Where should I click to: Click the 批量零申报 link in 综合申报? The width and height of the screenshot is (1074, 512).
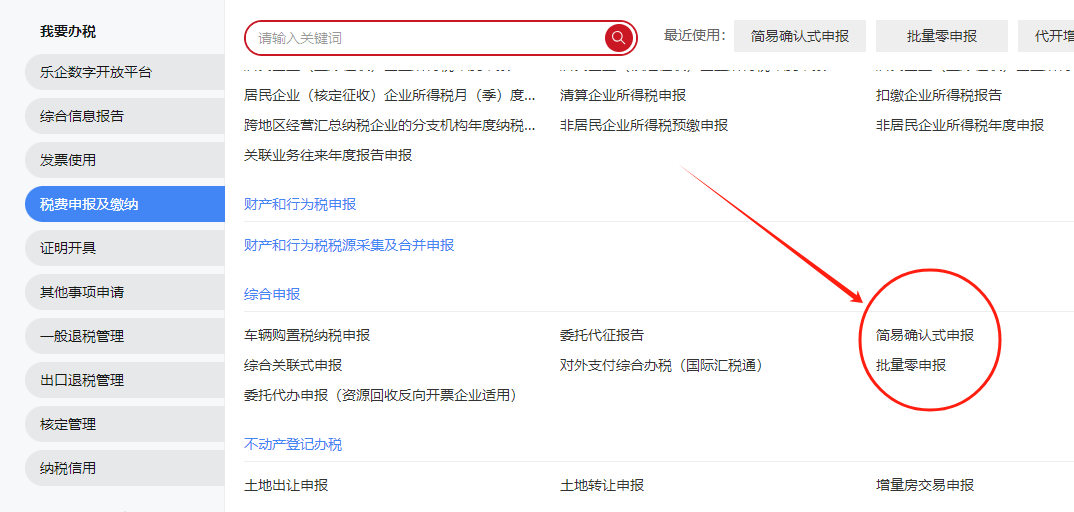click(x=910, y=365)
